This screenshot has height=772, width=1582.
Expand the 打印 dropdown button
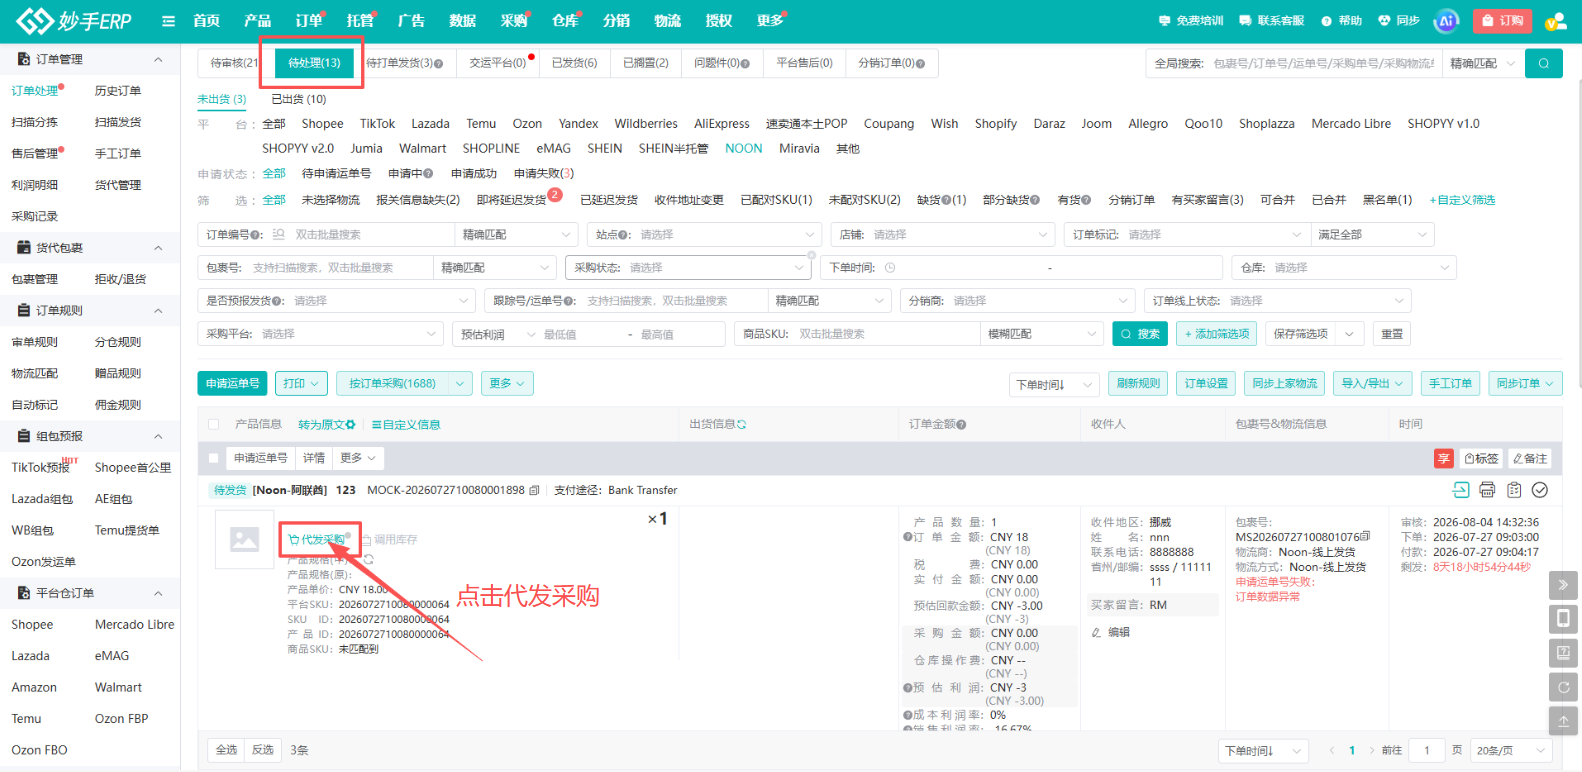point(301,384)
